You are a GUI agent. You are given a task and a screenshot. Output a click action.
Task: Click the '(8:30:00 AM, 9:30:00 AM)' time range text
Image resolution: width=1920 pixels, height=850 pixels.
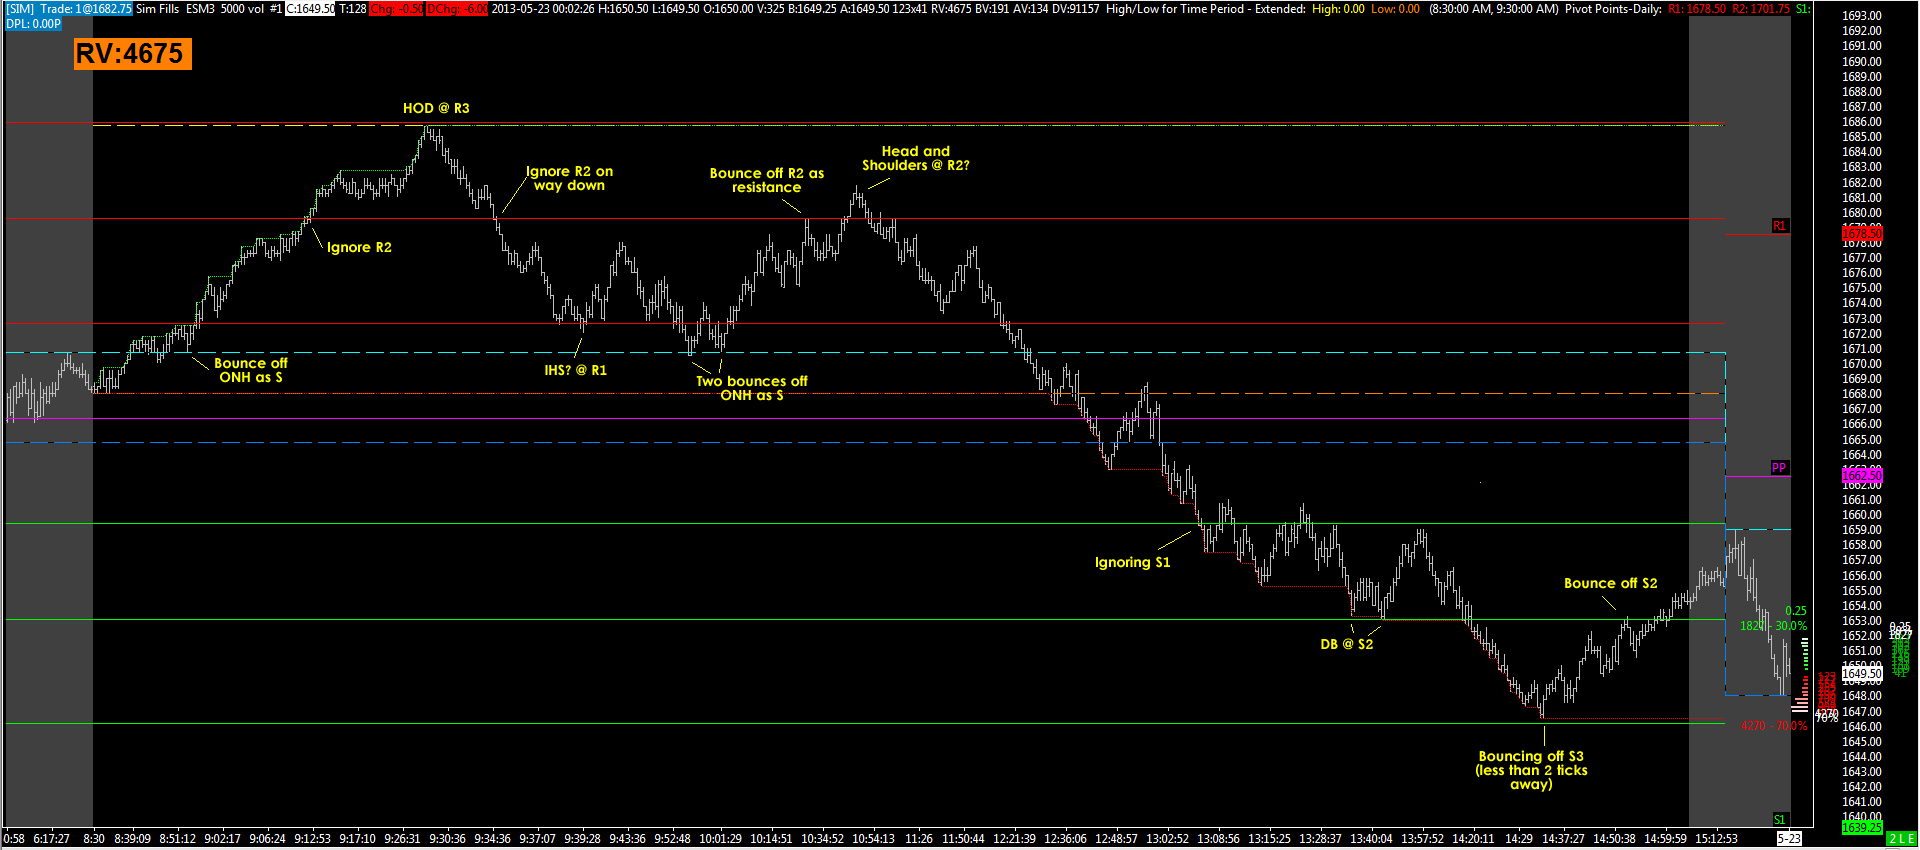point(1493,9)
